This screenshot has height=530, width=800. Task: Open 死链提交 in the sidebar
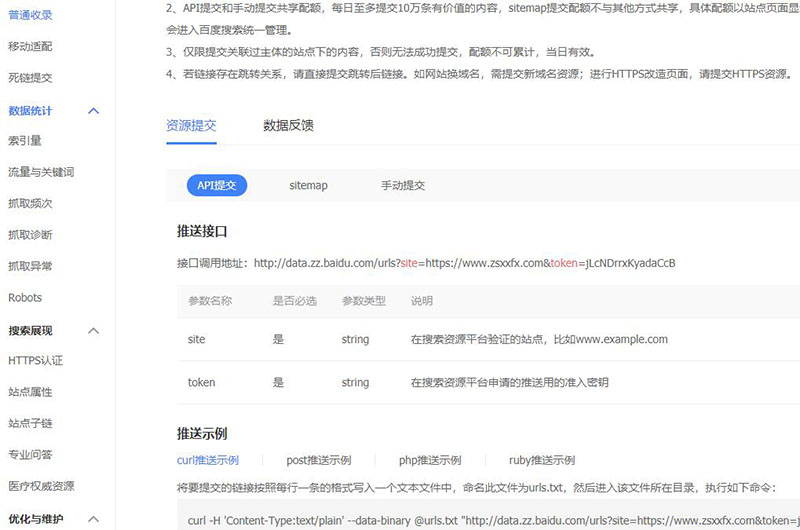tap(30, 78)
